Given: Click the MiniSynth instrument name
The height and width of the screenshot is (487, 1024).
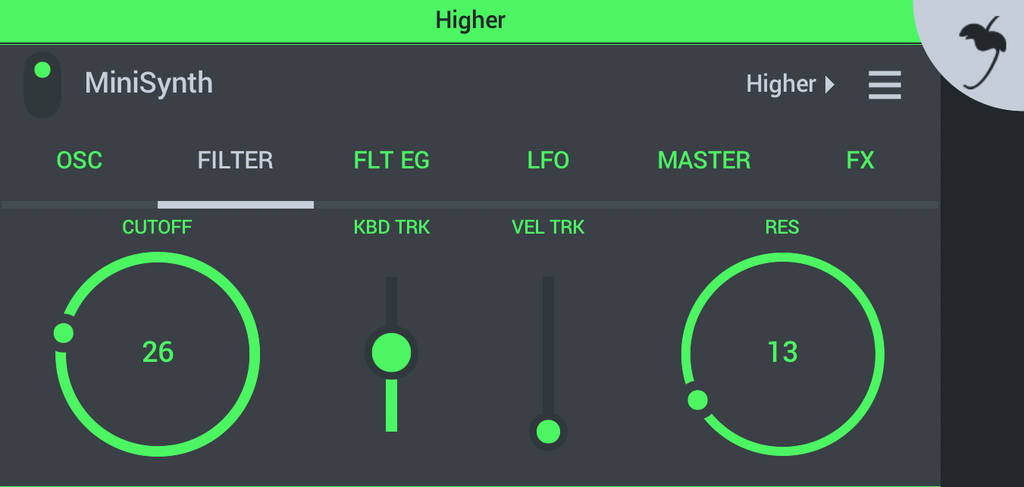Looking at the screenshot, I should [149, 84].
